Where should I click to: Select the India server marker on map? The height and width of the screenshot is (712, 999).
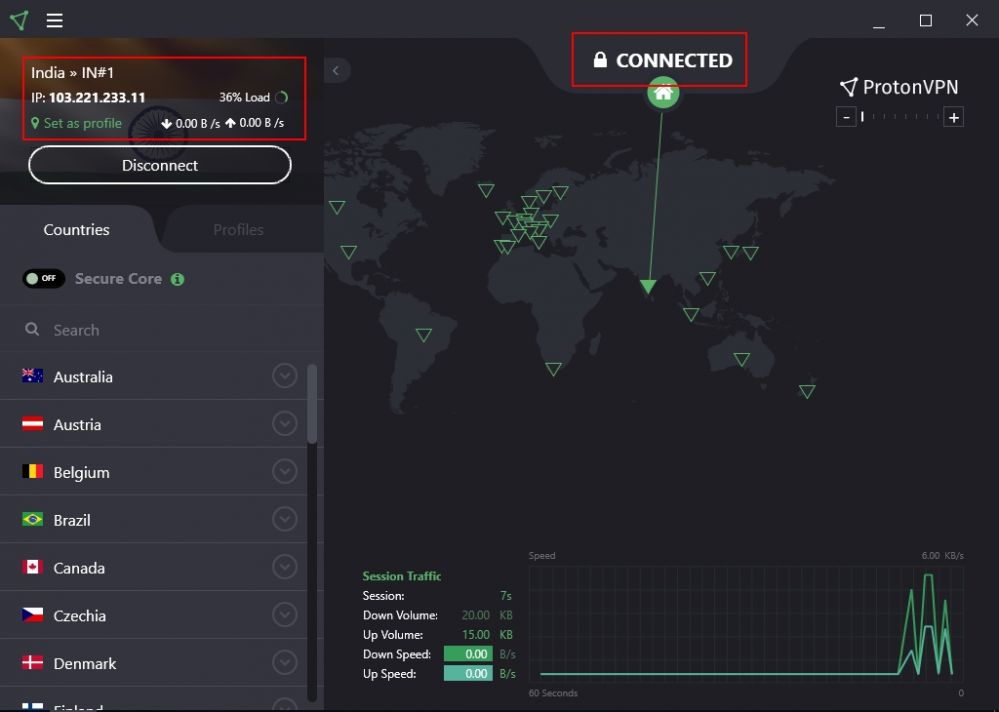648,287
